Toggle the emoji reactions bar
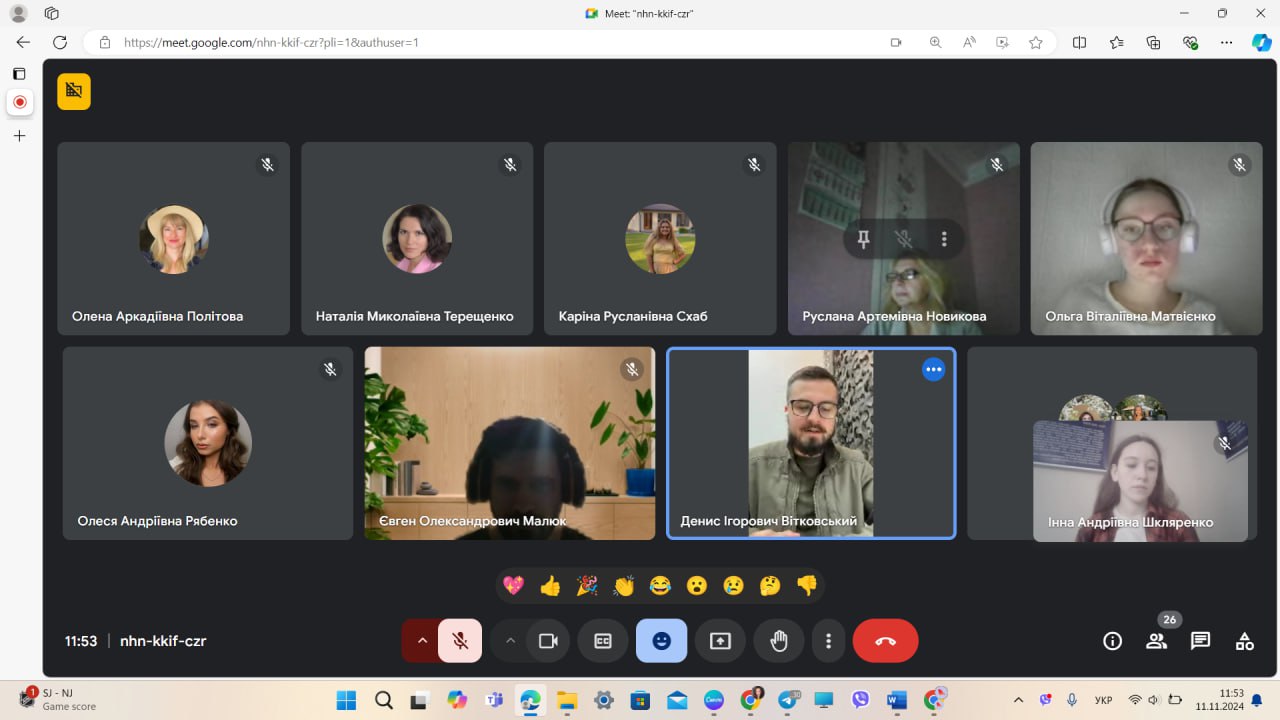Screen dimensions: 1280x720 coord(661,641)
